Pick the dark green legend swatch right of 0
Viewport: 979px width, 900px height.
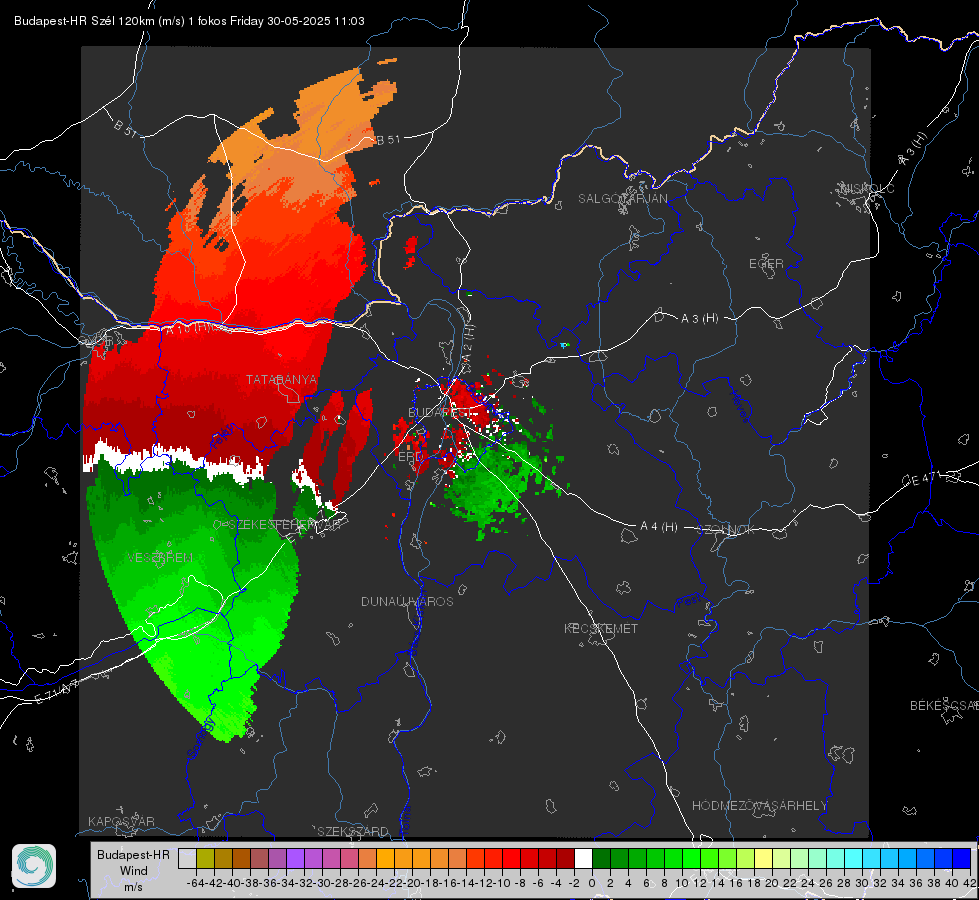tap(601, 858)
